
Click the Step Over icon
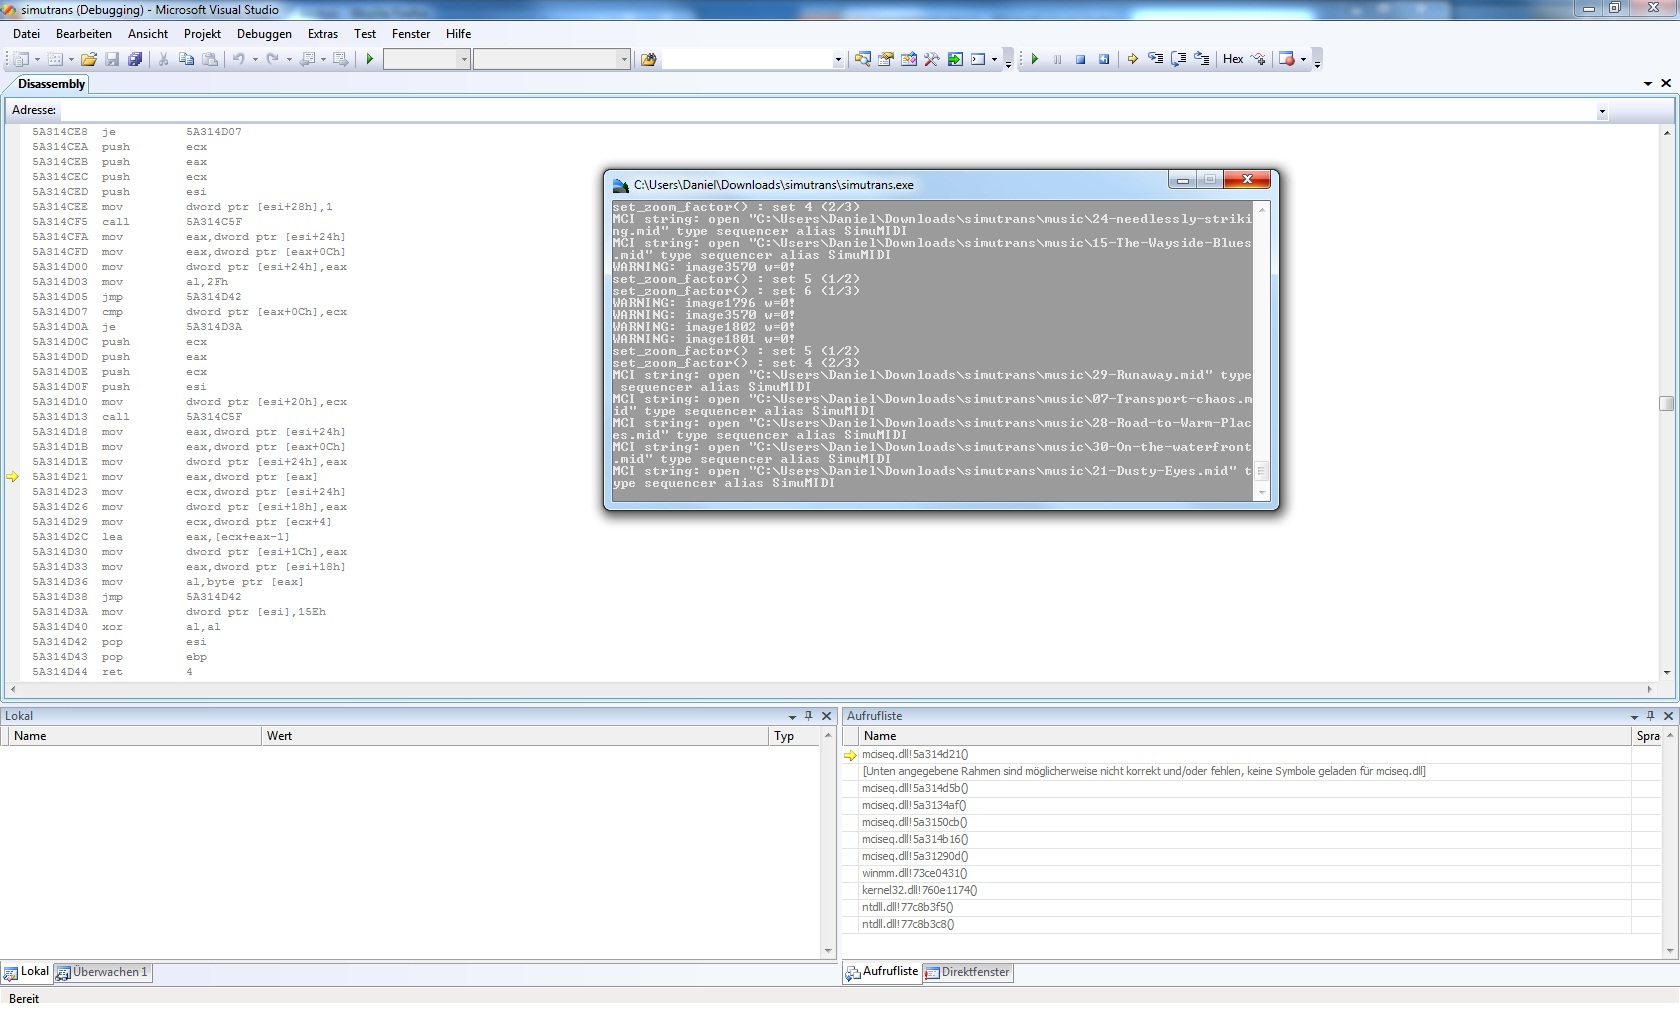(x=1178, y=60)
